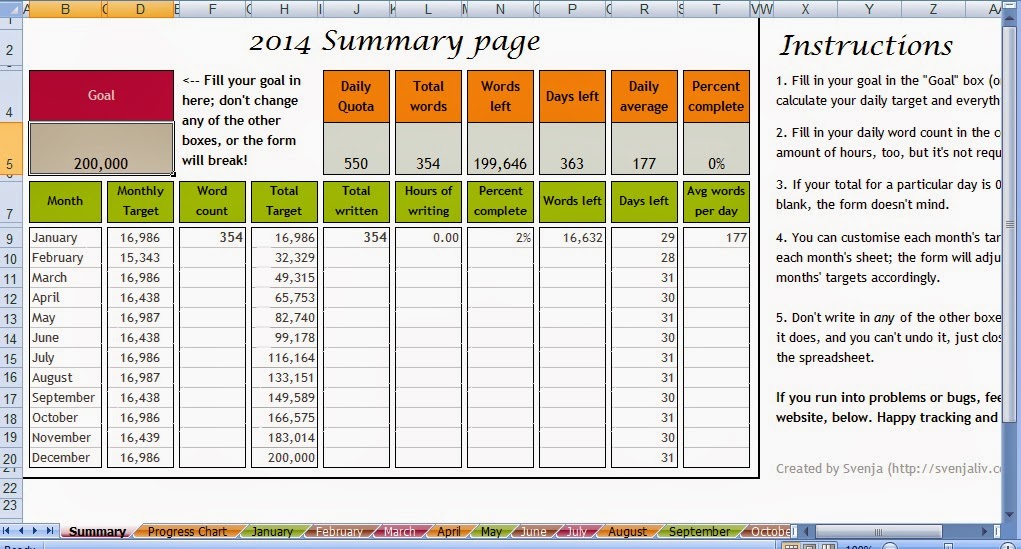Image resolution: width=1021 pixels, height=549 pixels.
Task: Open the May sheet tab
Action: tap(491, 531)
